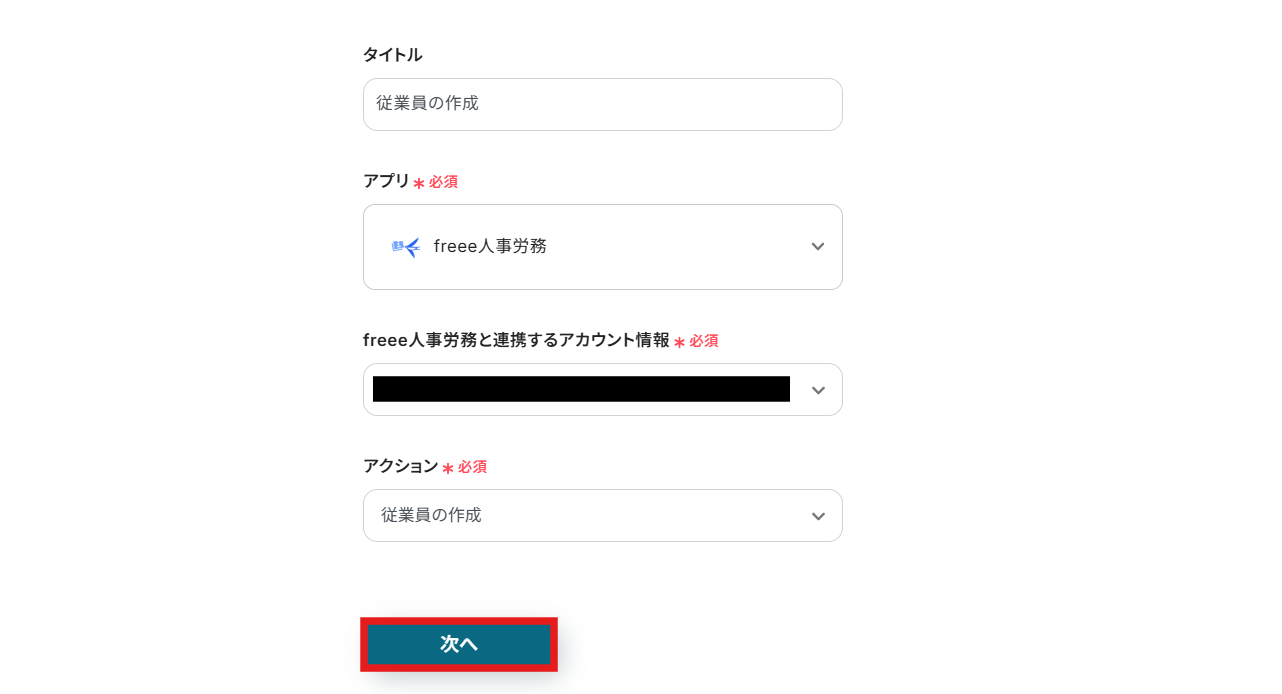Click the アクション field label
This screenshot has height=694, width=1282.
click(400, 466)
